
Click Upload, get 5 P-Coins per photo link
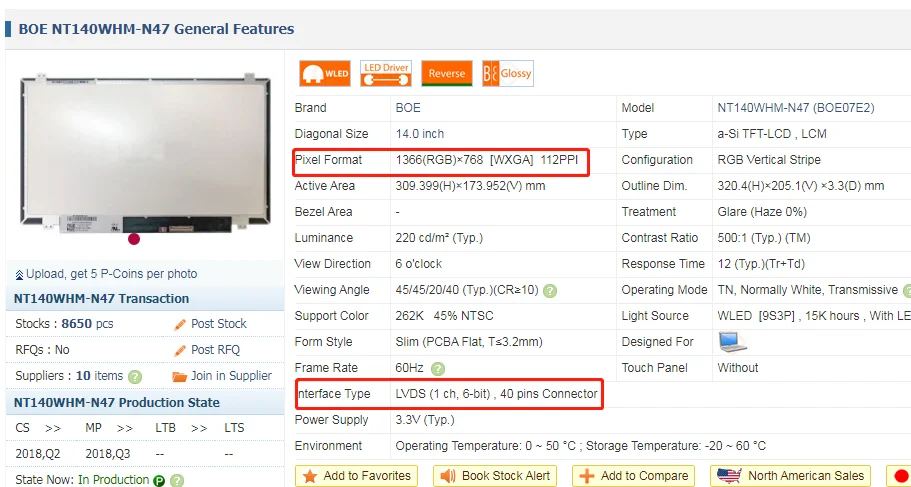click(112, 274)
